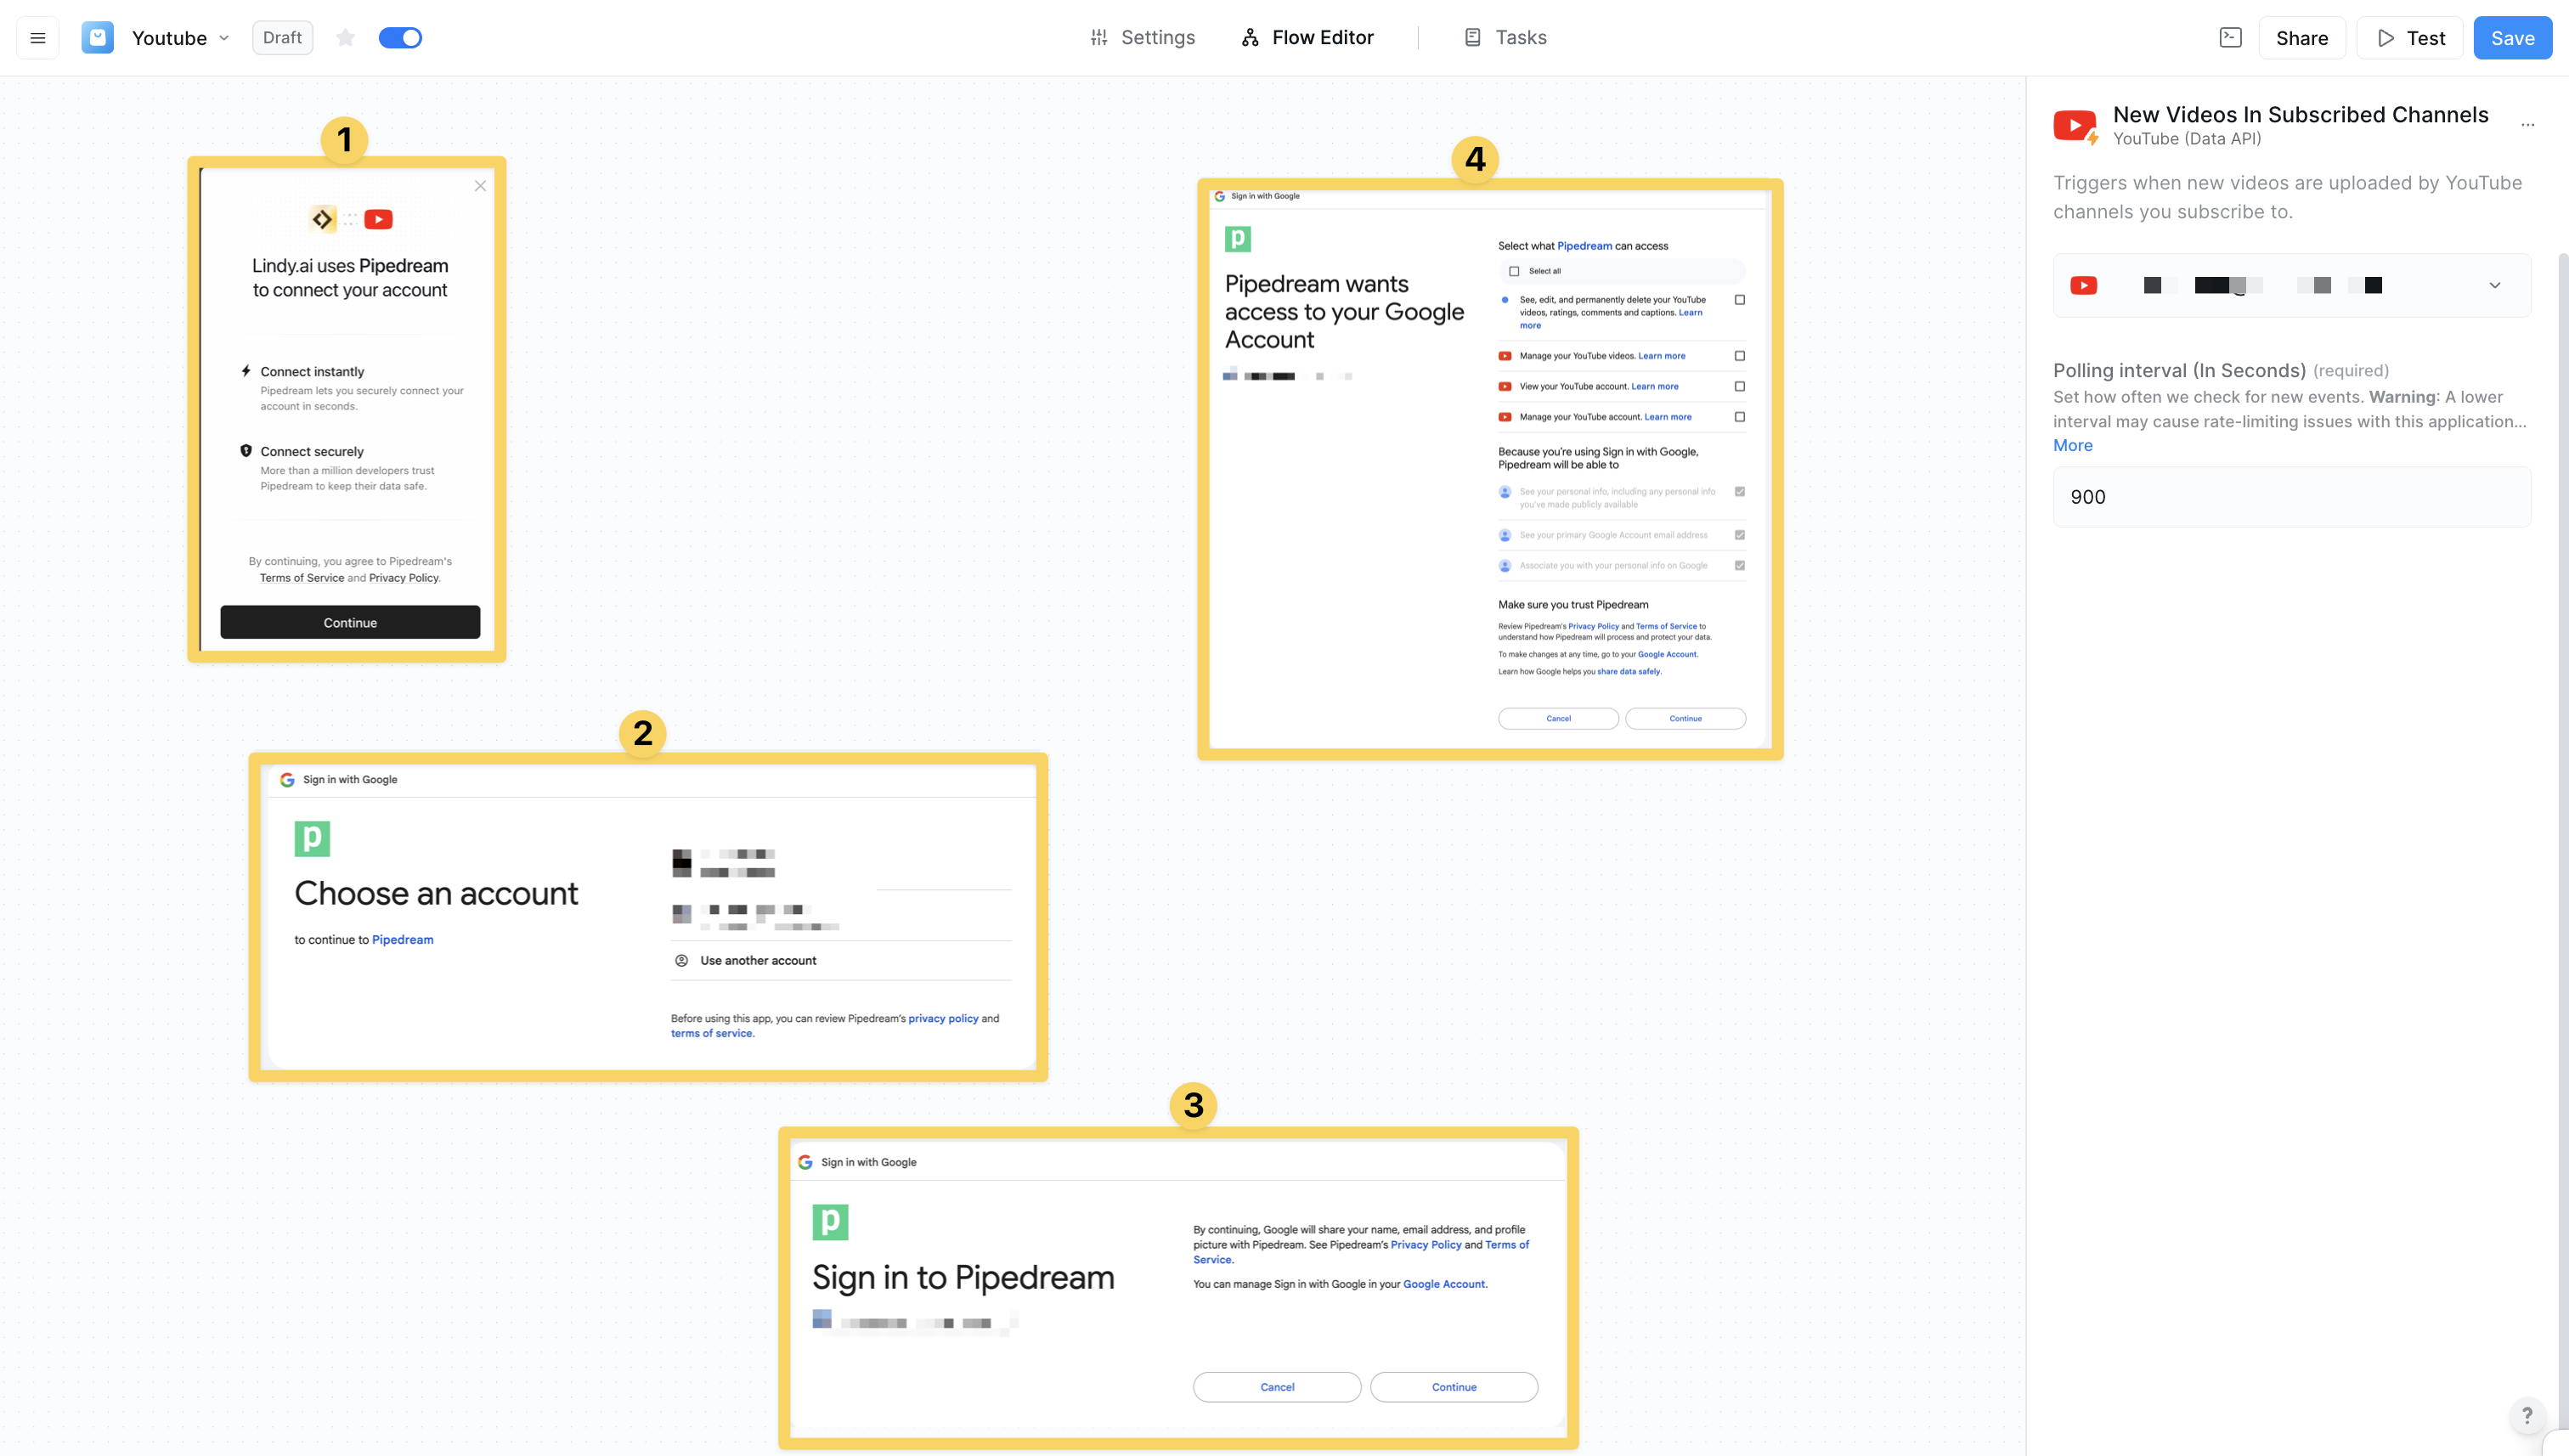Show More of the polling interval description
The image size is (2569, 1456).
(x=2072, y=445)
